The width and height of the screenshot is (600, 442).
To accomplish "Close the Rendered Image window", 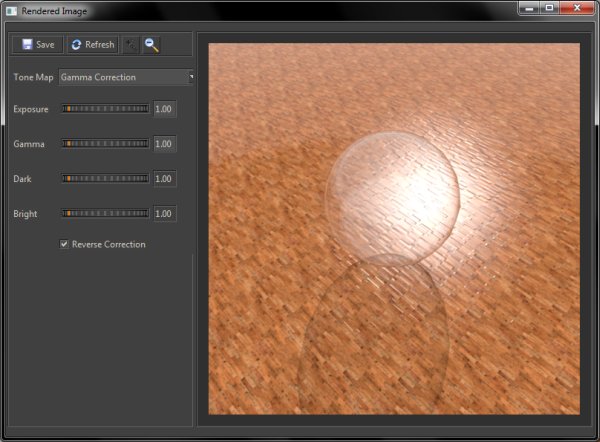I will pos(577,8).
